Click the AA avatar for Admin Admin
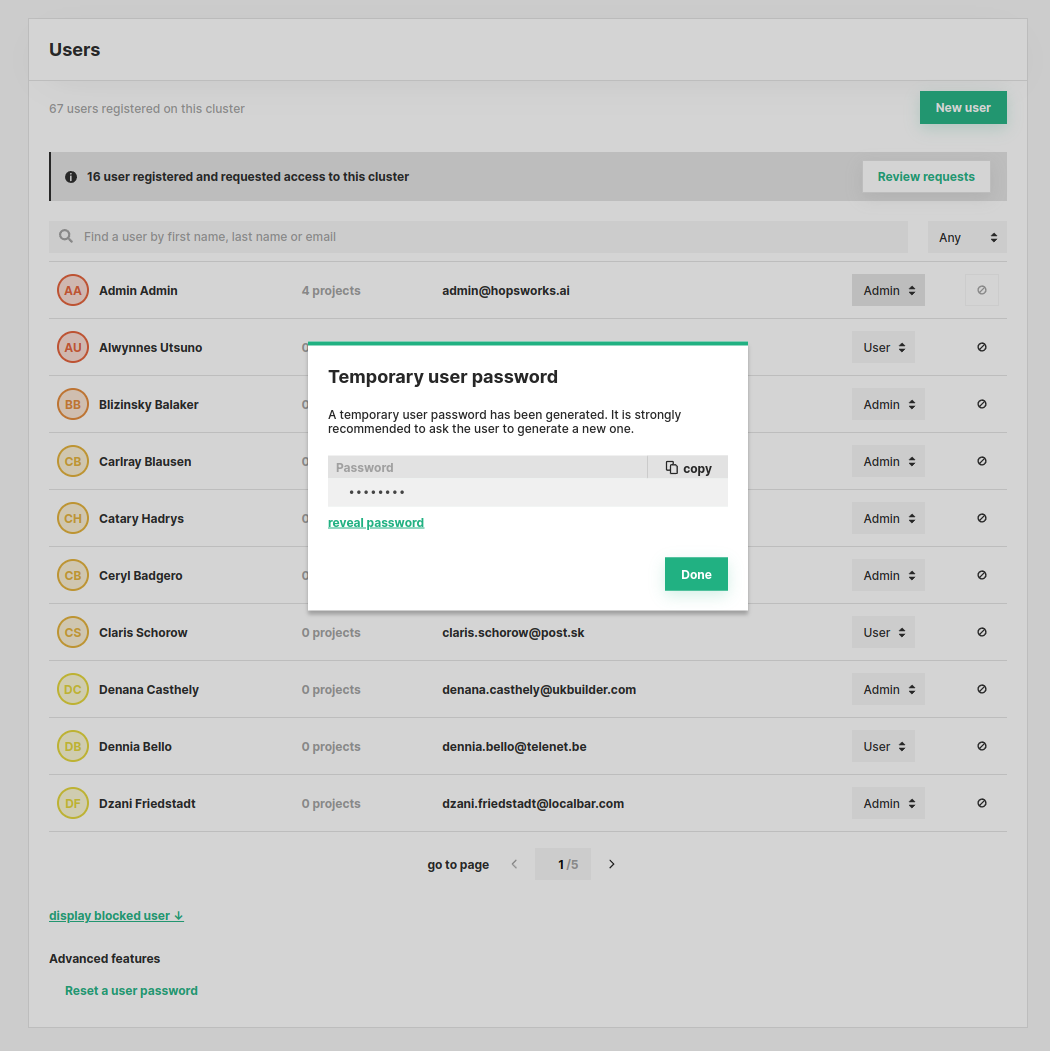The width and height of the screenshot is (1050, 1051). pyautogui.click(x=73, y=291)
